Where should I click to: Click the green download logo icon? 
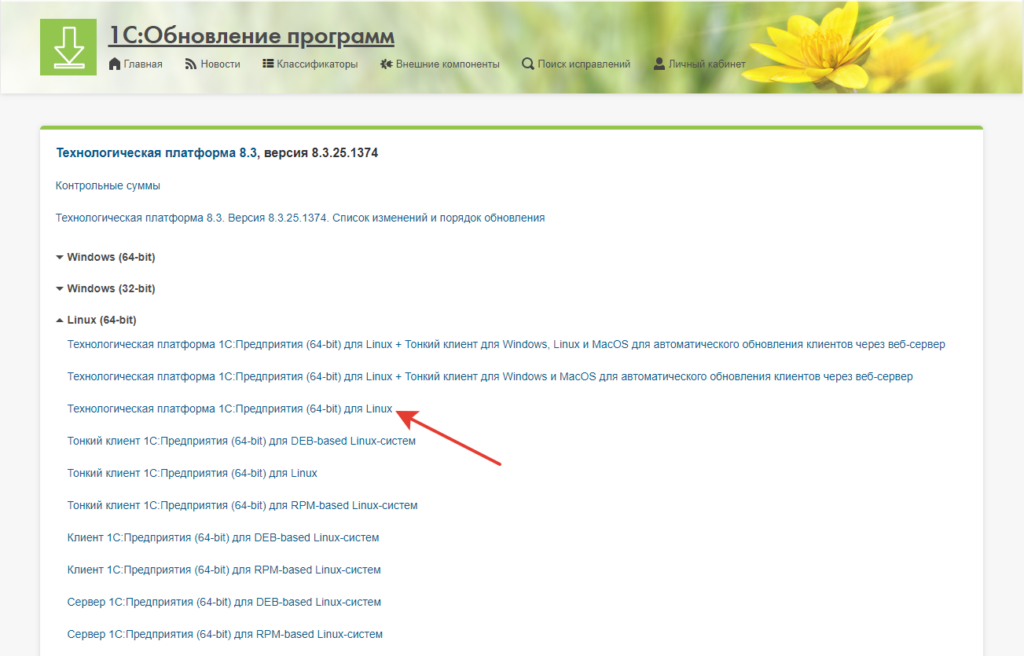coord(68,47)
